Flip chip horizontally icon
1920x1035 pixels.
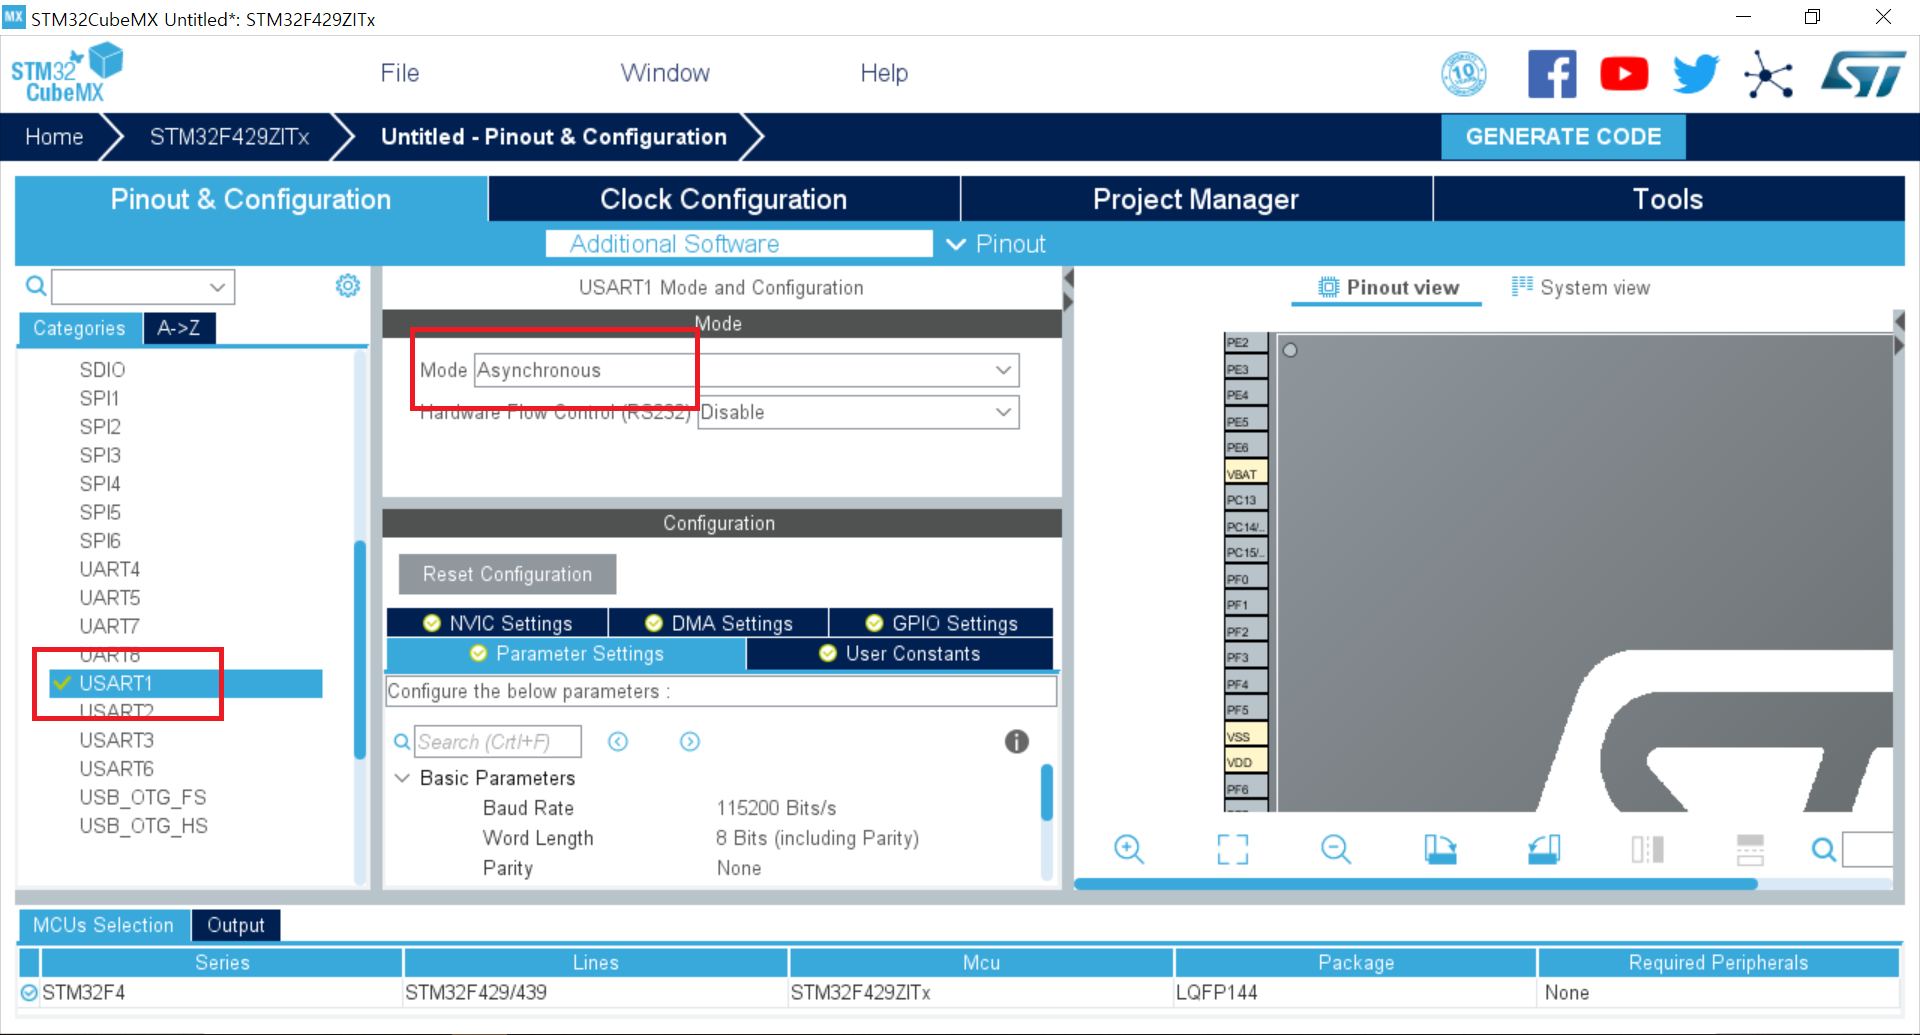pos(1647,849)
